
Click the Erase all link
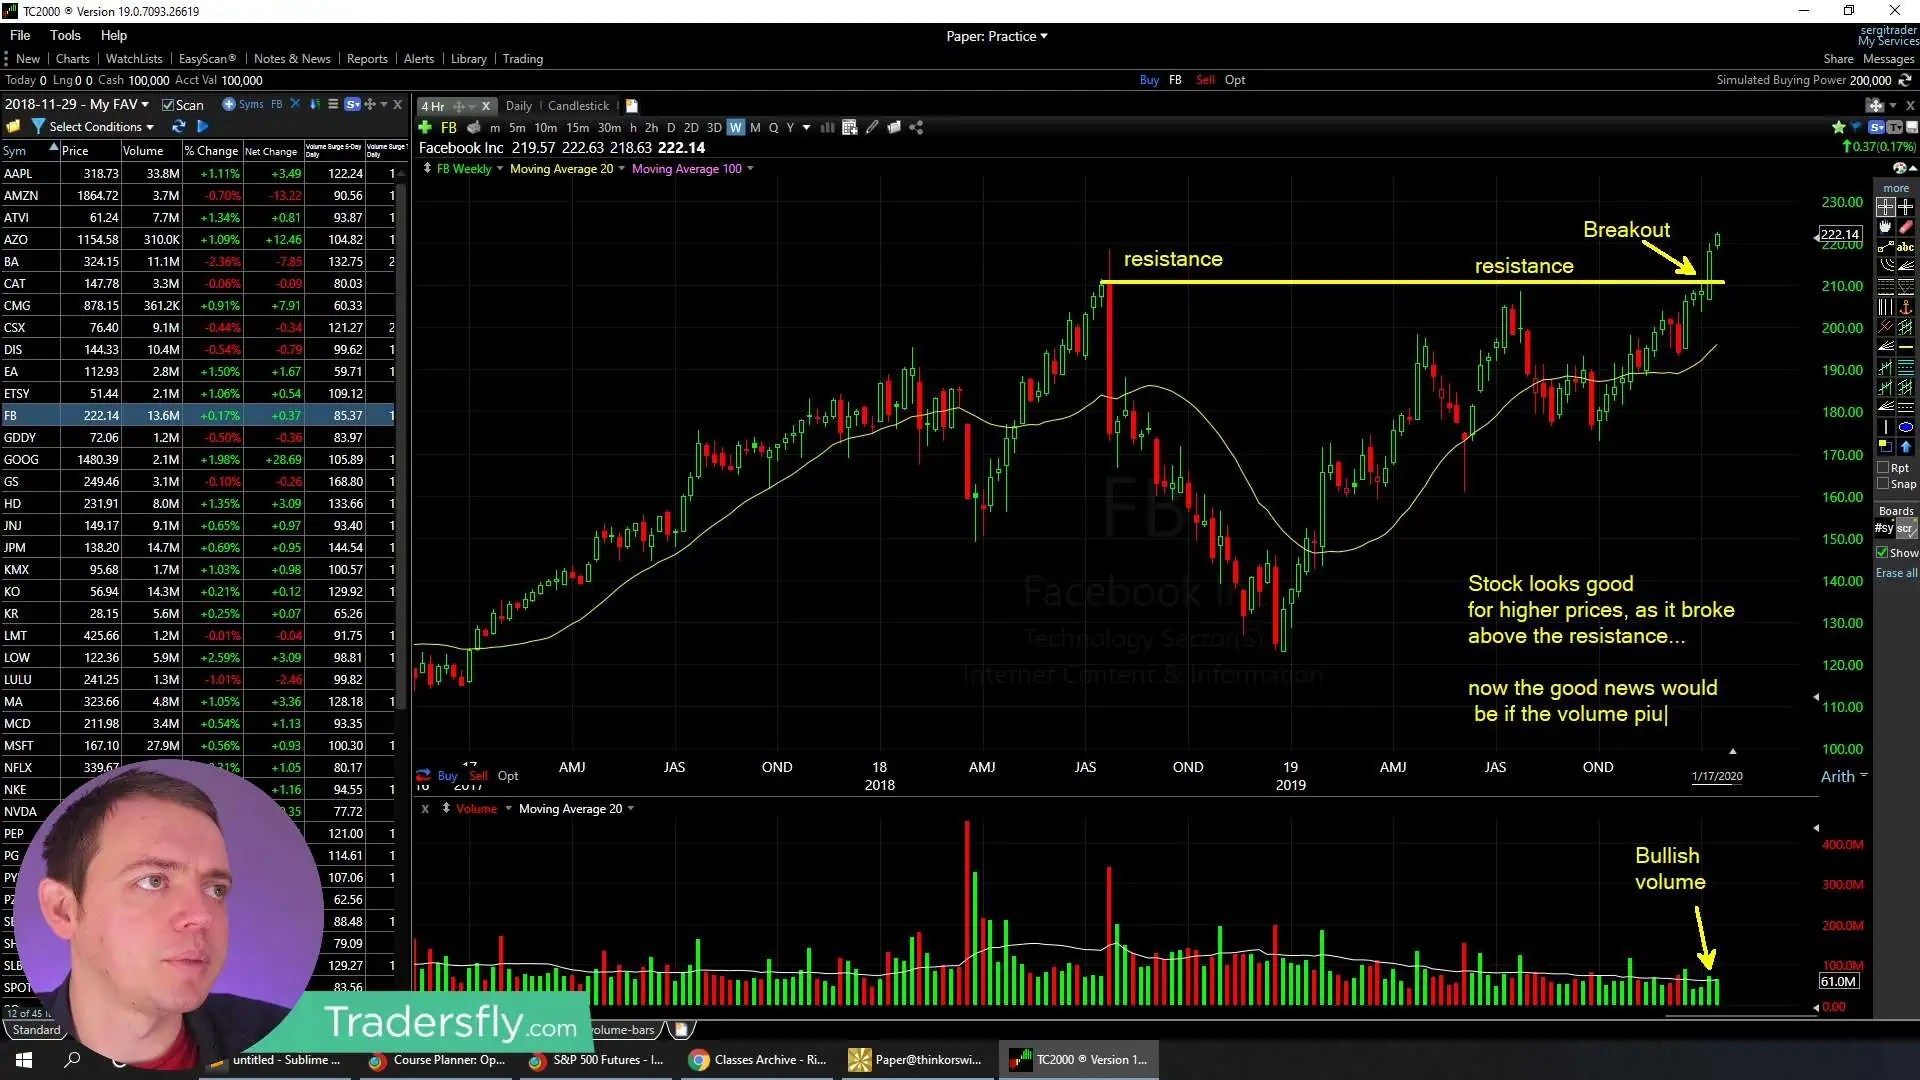[x=1896, y=573]
